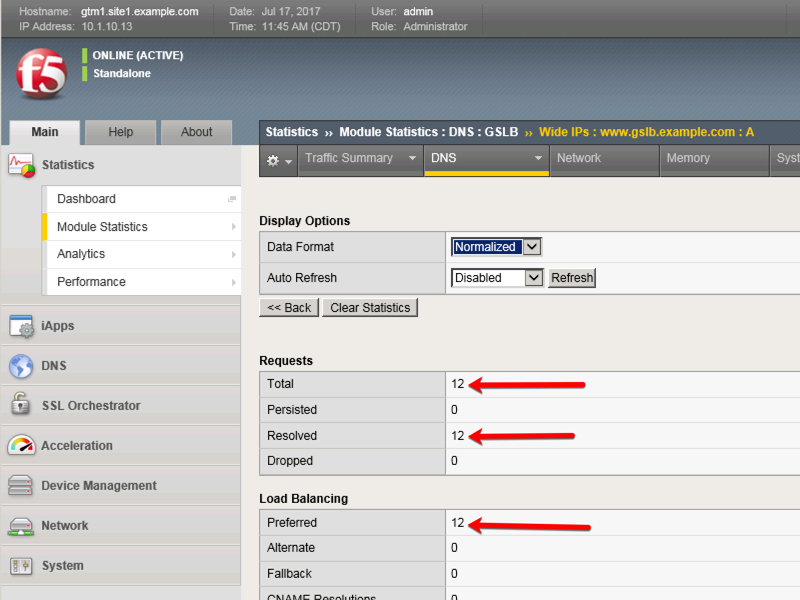Click the Dropped row label
This screenshot has width=800, height=600.
click(290, 461)
